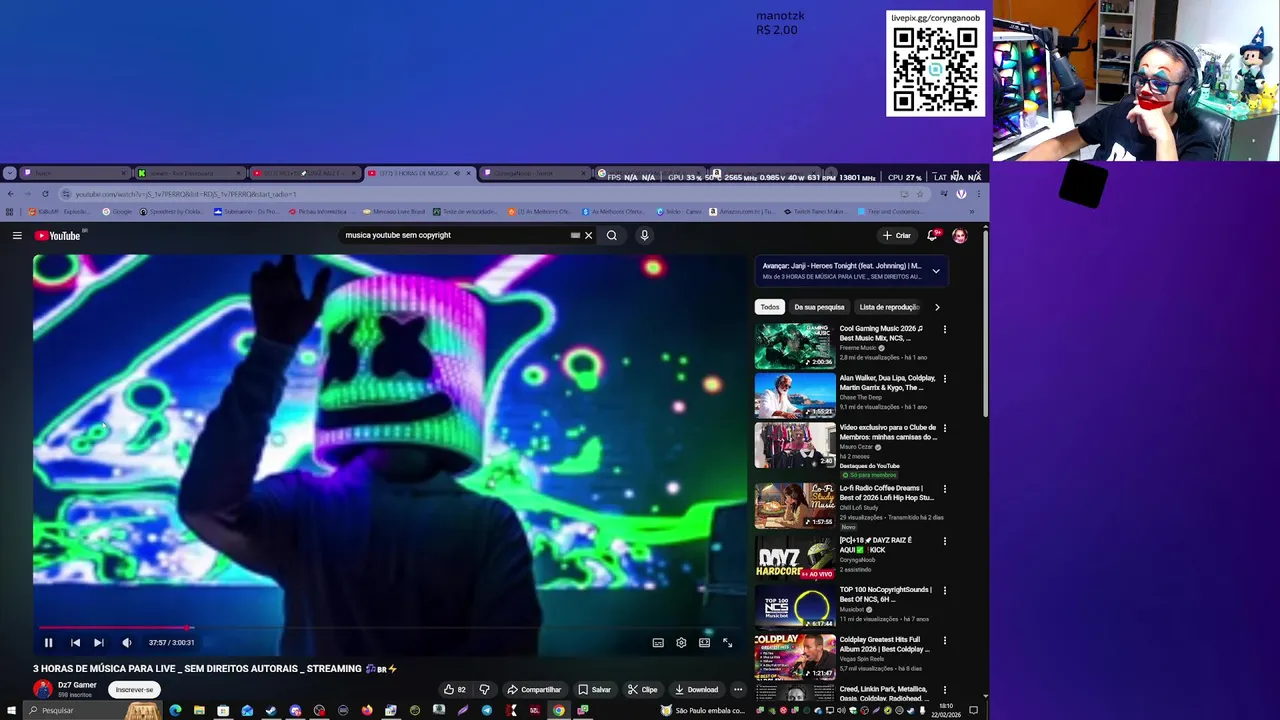1280x720 pixels.
Task: Open the on-screen keyboard icon in search box
Action: pos(575,235)
